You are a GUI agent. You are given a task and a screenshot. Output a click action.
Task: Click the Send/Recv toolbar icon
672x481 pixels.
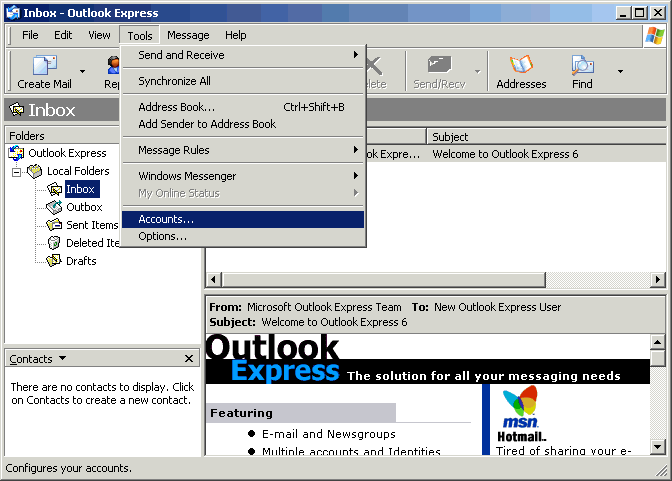tap(439, 65)
